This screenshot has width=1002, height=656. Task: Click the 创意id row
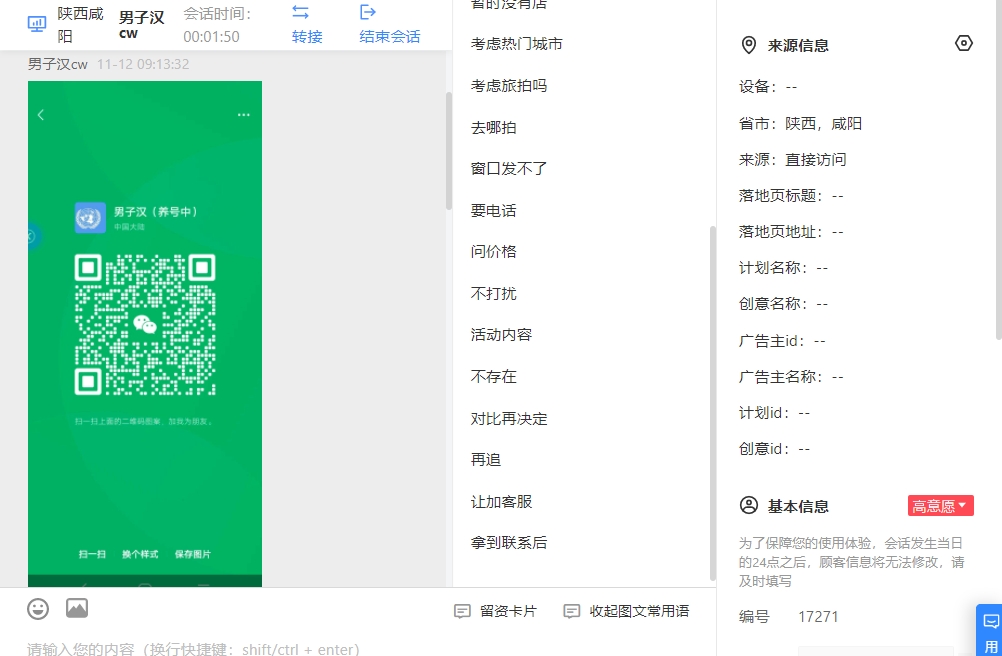click(x=775, y=449)
